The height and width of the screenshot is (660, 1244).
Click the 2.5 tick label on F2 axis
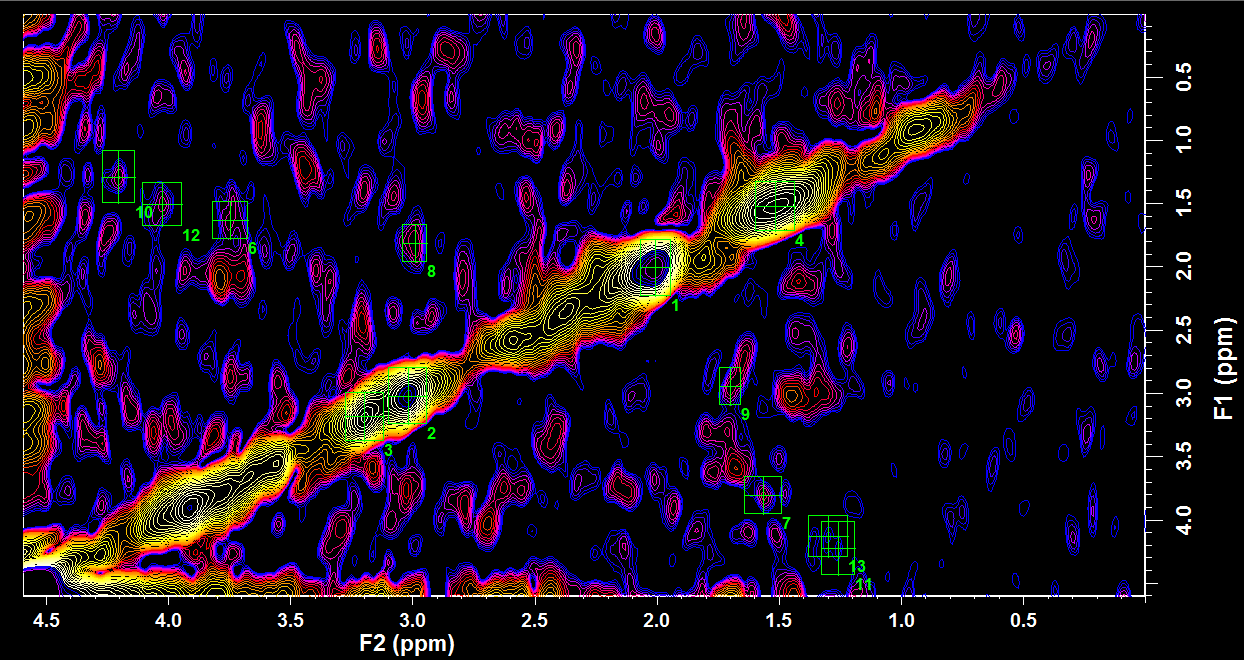point(535,619)
